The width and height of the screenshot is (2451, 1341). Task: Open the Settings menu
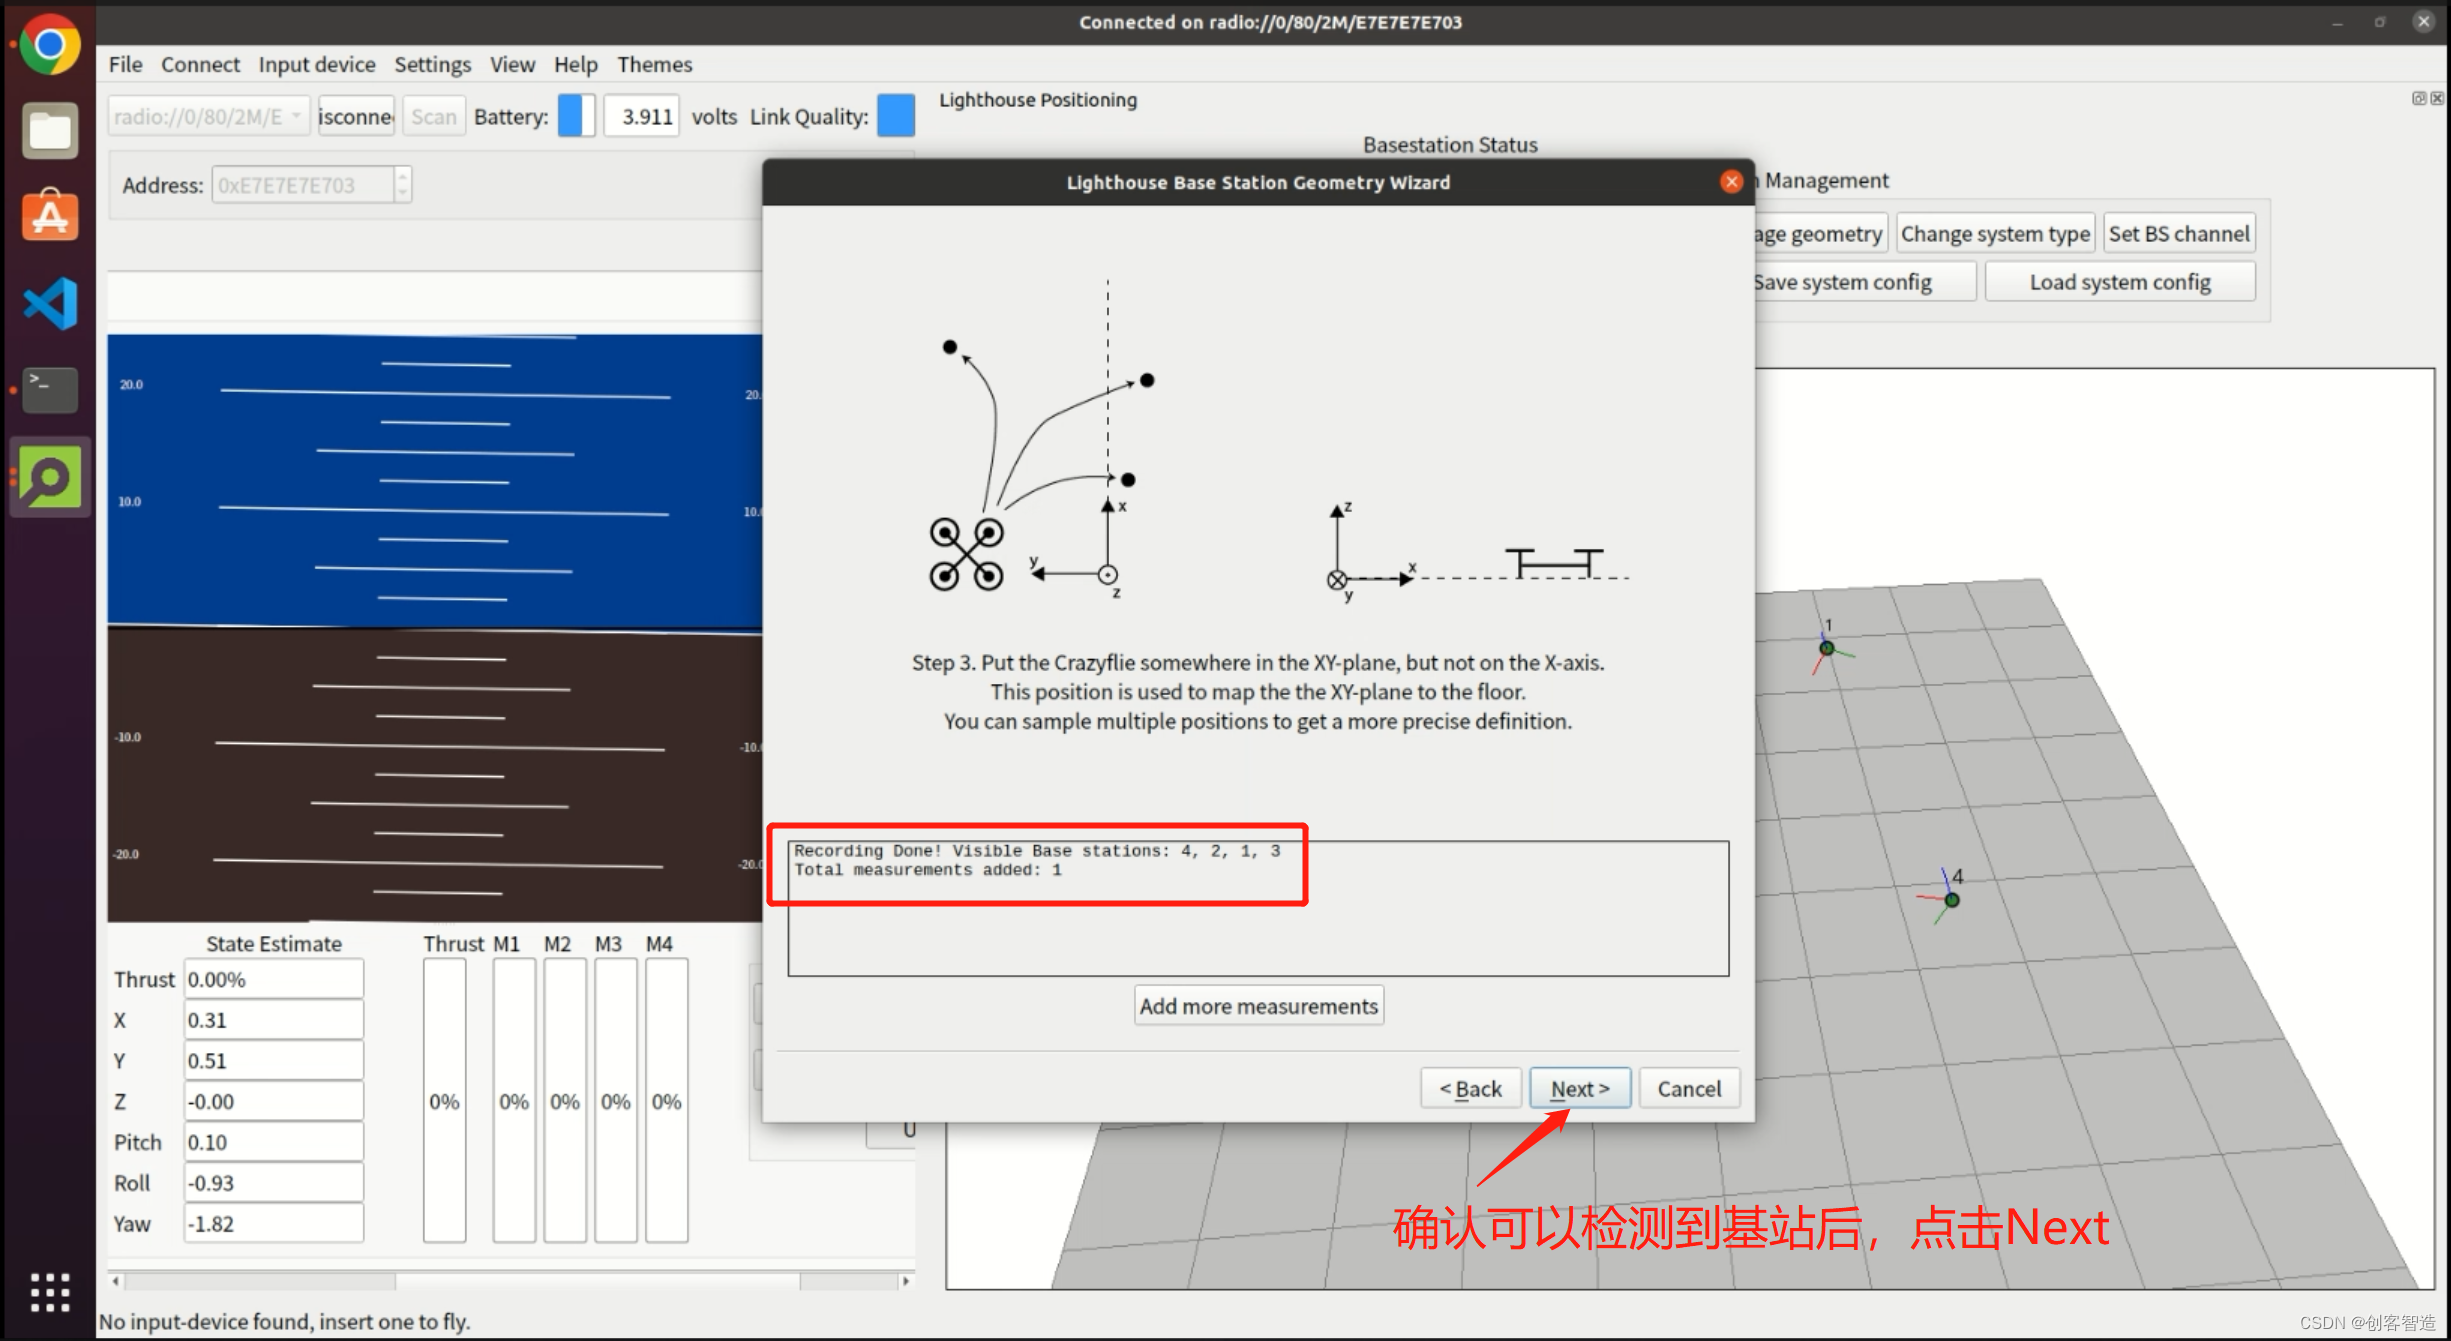coord(432,65)
